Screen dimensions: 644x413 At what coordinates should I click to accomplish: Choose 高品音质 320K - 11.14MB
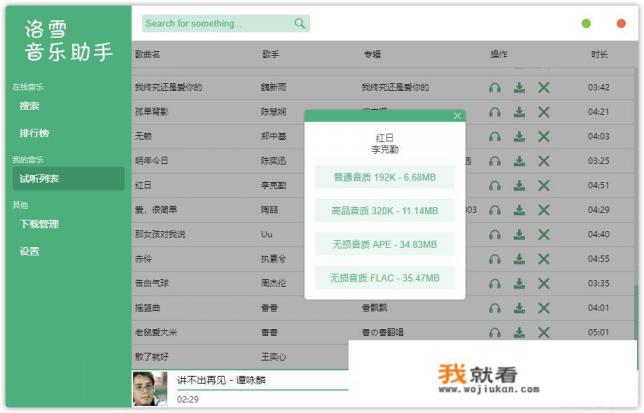[385, 211]
